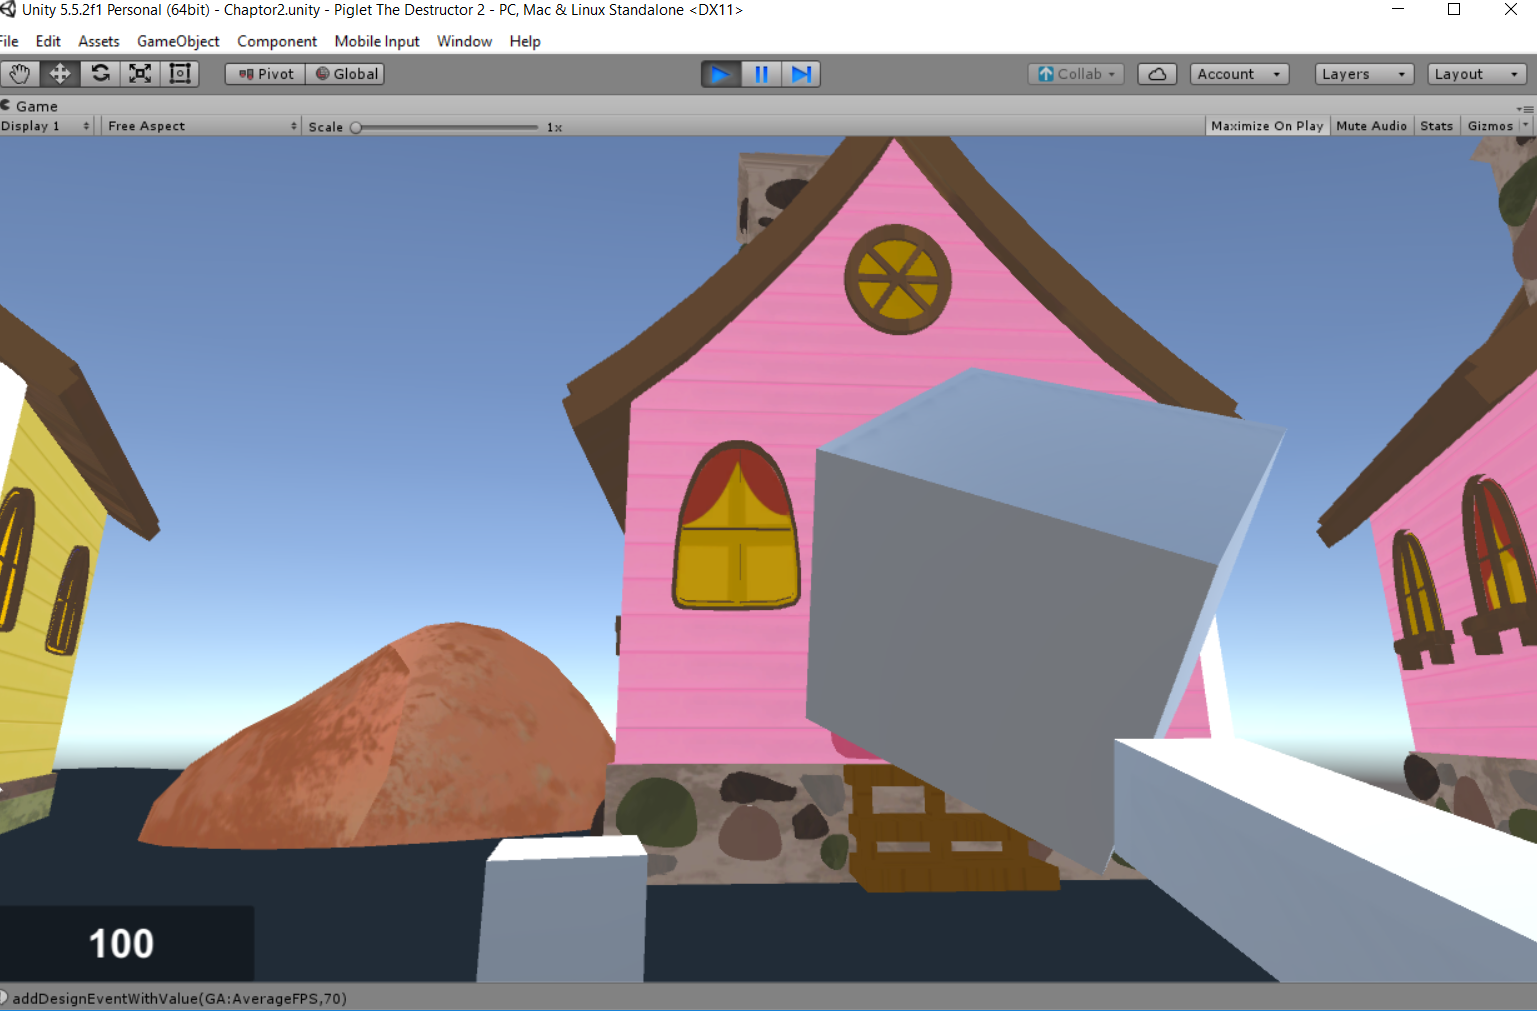This screenshot has height=1011, width=1537.
Task: Open the cloud Services panel
Action: [1157, 74]
